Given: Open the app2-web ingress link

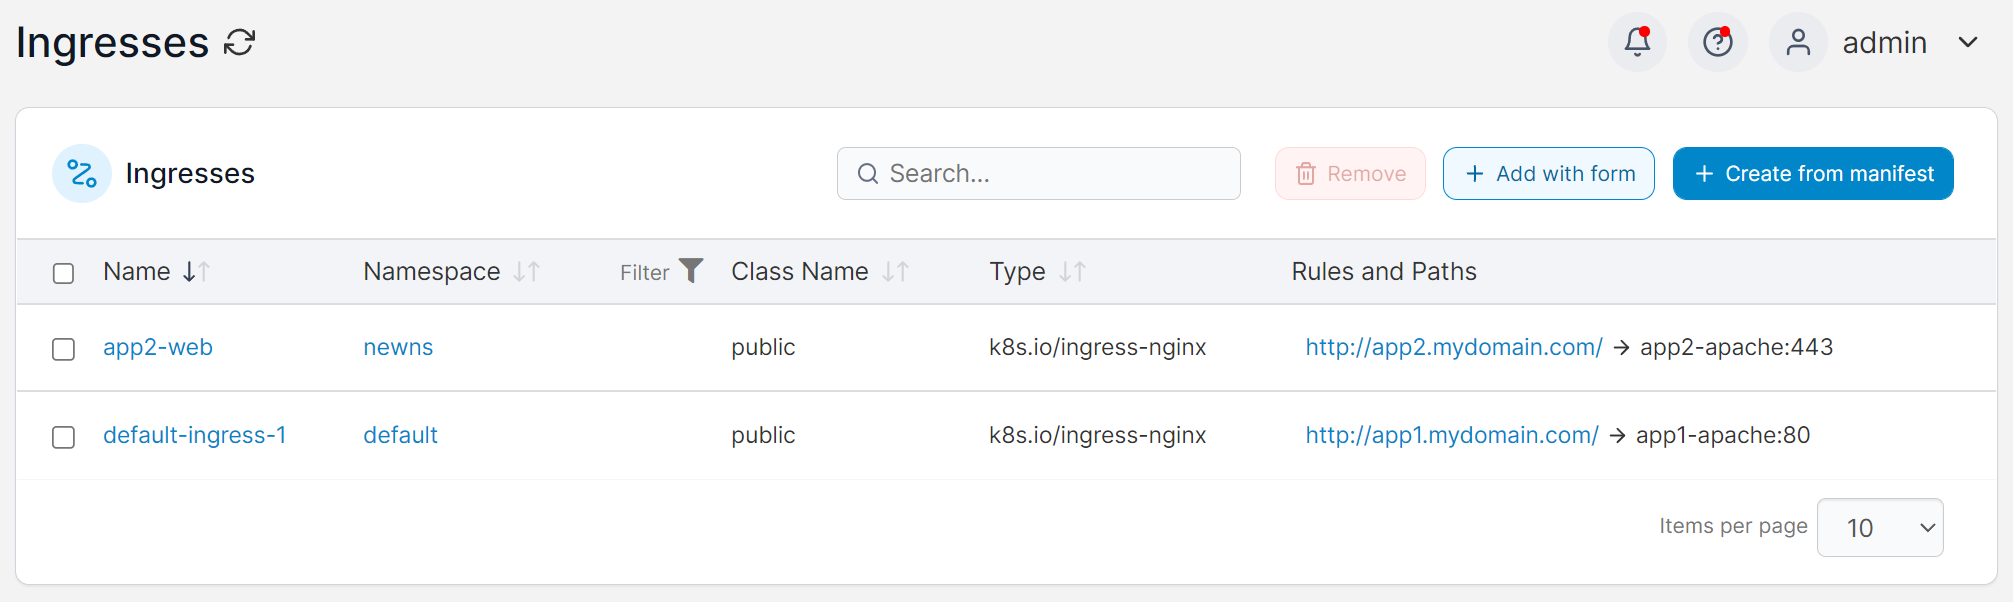Looking at the screenshot, I should pos(158,348).
